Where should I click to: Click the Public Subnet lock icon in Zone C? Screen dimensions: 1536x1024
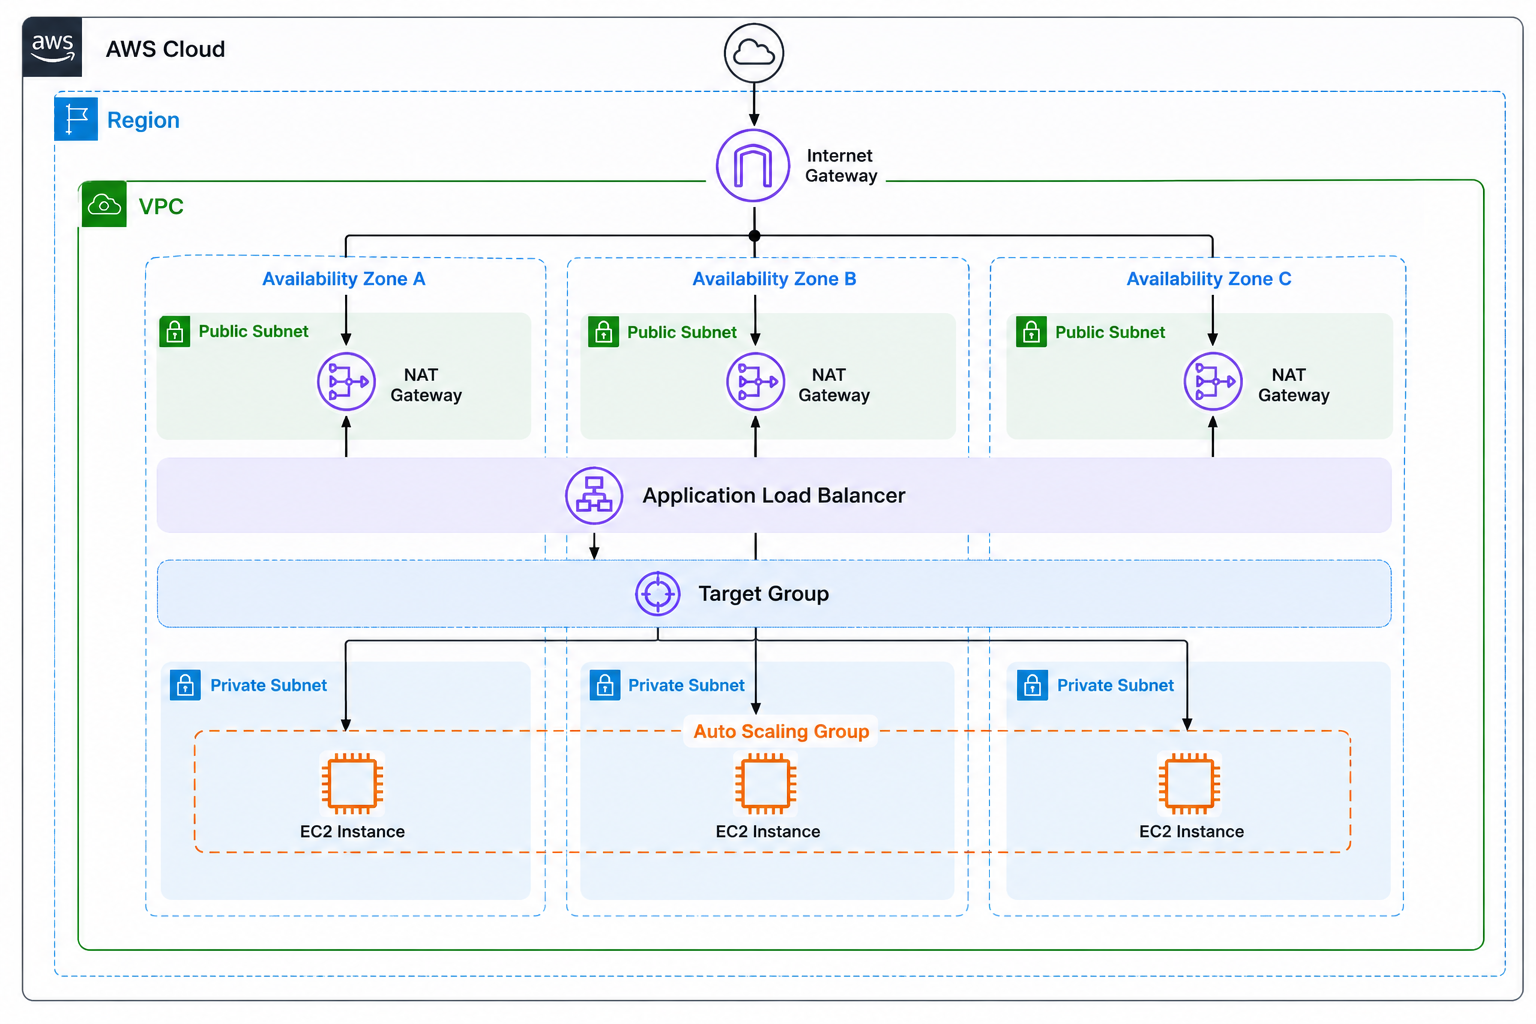pos(1031,332)
